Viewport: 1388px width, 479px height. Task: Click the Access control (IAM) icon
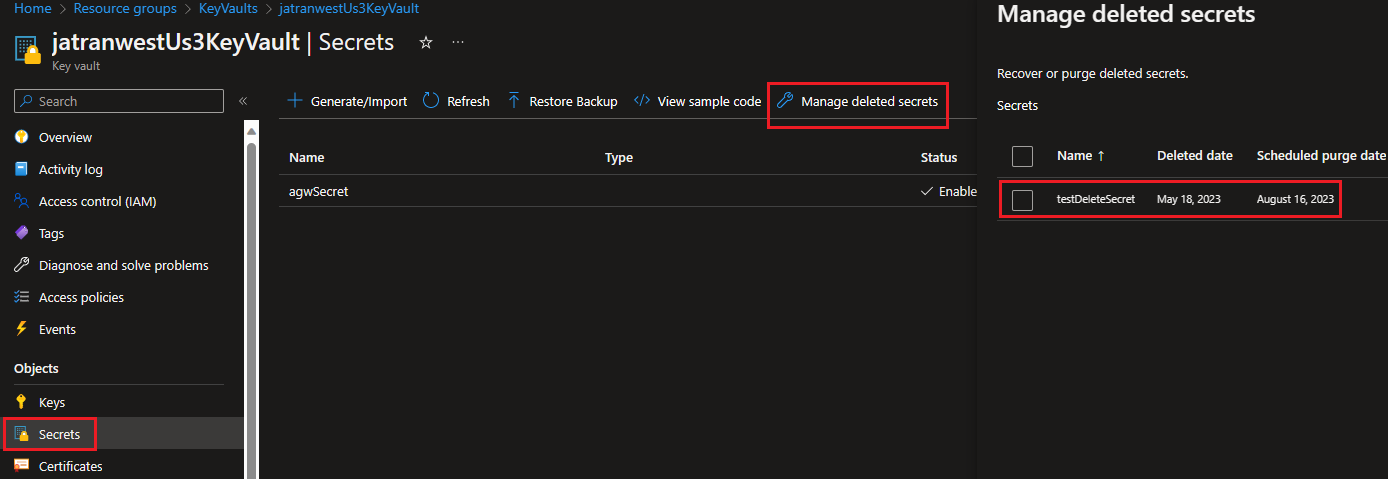click(21, 201)
